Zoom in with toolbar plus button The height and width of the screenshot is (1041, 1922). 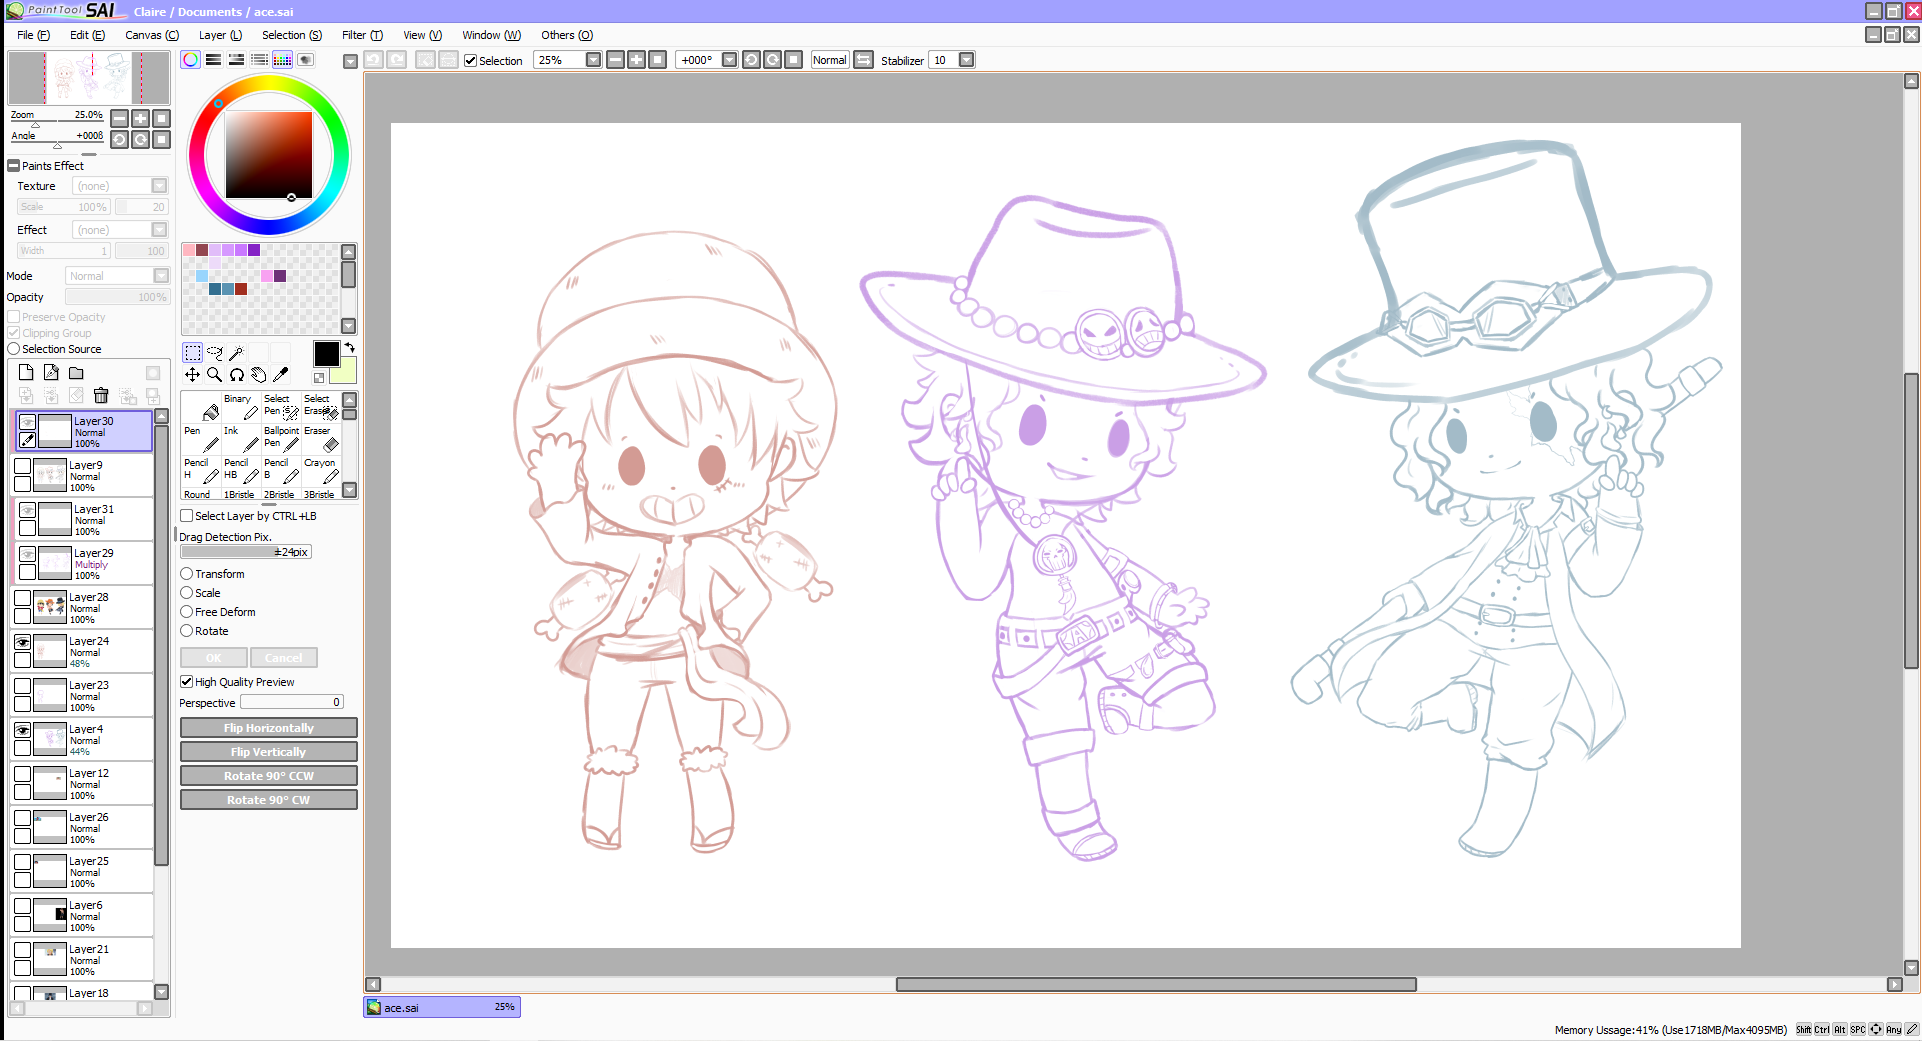point(636,60)
